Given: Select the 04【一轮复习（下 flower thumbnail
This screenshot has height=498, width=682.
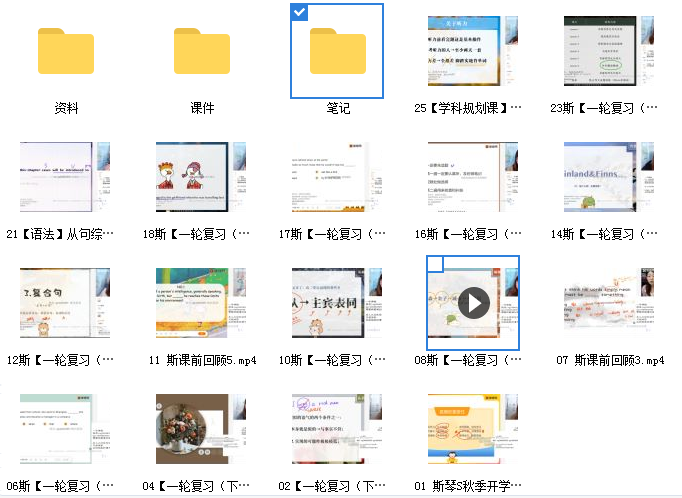Looking at the screenshot, I should tap(202, 429).
